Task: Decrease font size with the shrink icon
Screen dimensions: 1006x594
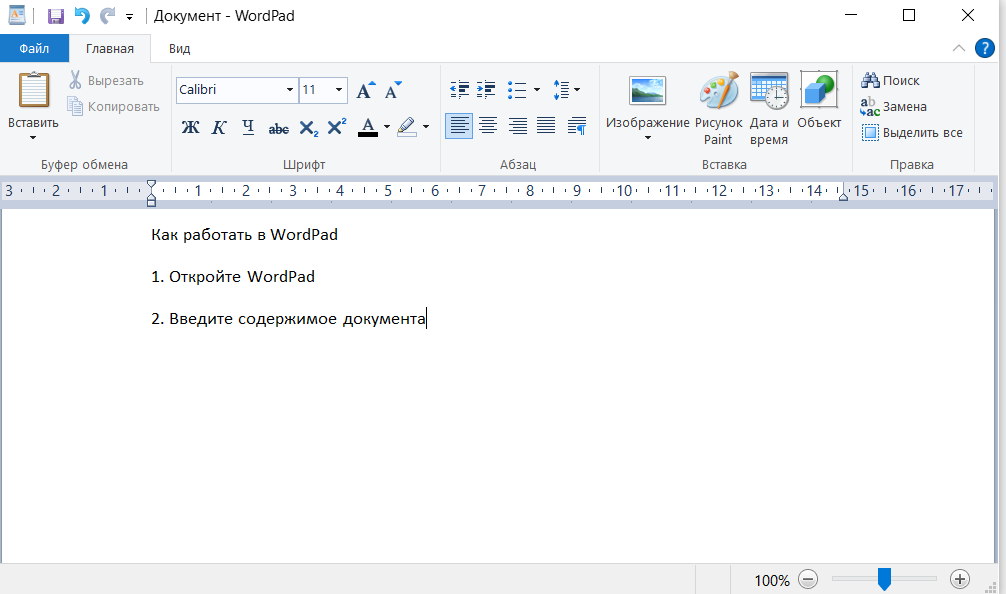Action: (393, 90)
